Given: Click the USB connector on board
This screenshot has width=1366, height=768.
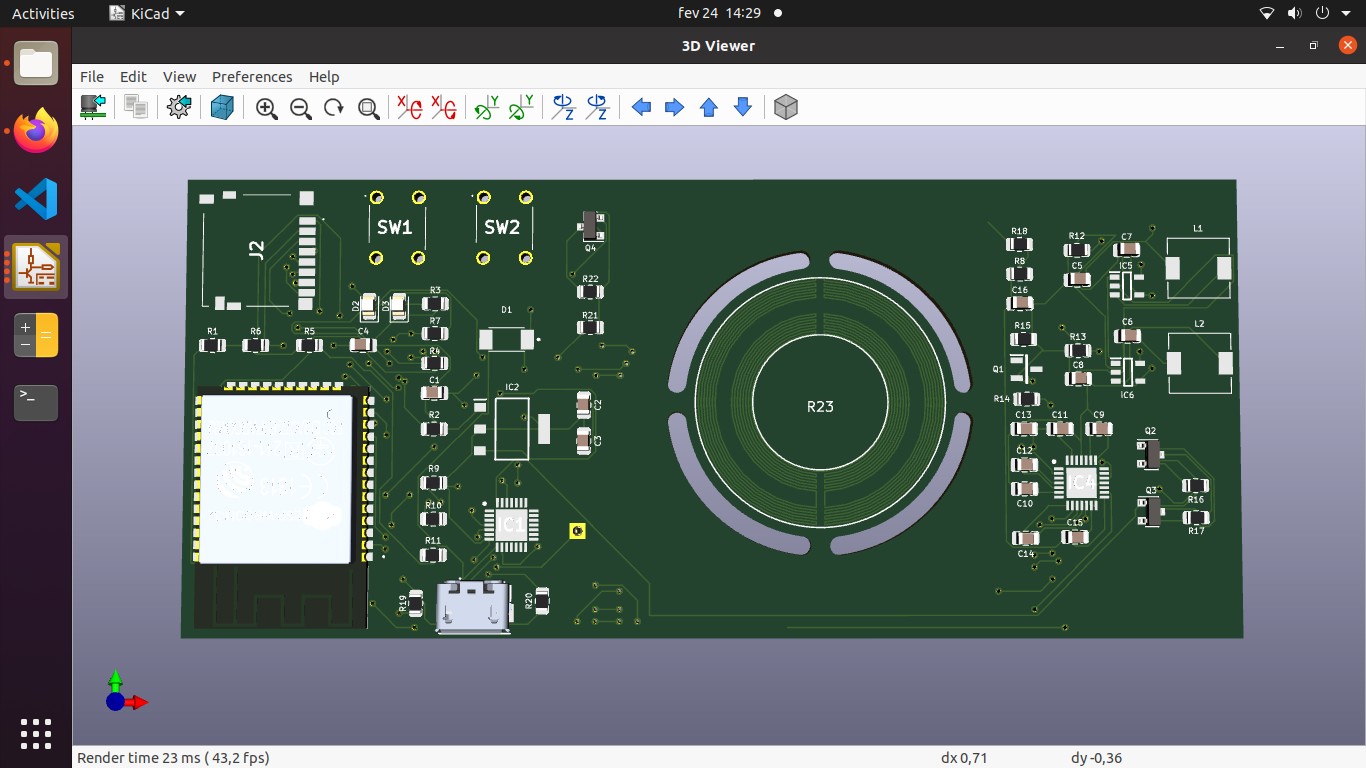Looking at the screenshot, I should pos(473,608).
